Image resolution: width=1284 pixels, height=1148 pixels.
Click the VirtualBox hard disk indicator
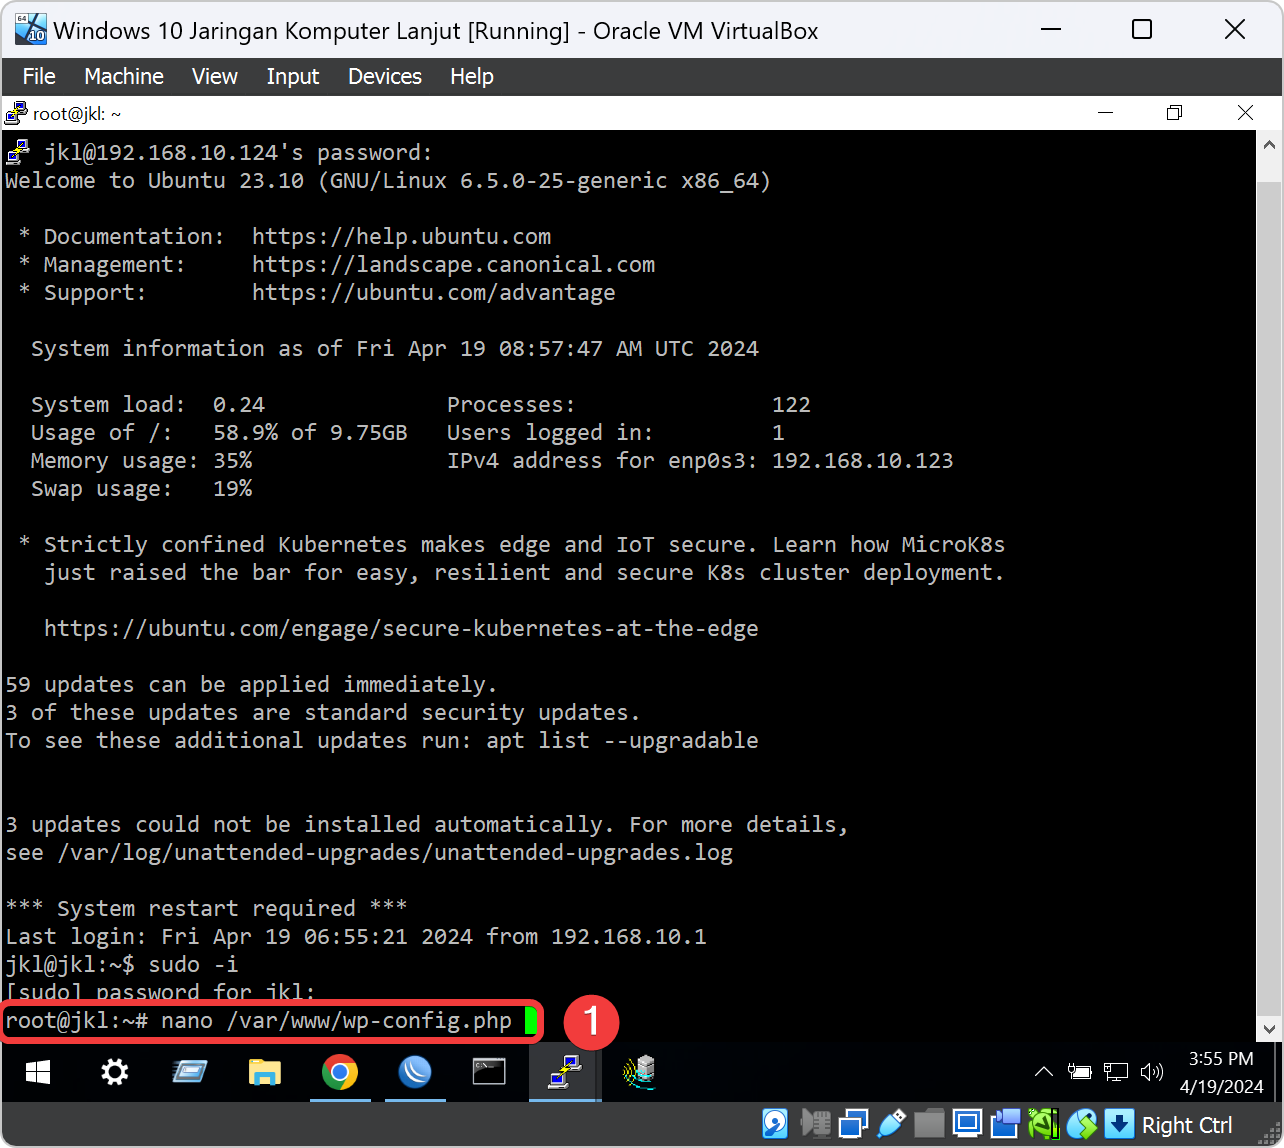point(775,1124)
